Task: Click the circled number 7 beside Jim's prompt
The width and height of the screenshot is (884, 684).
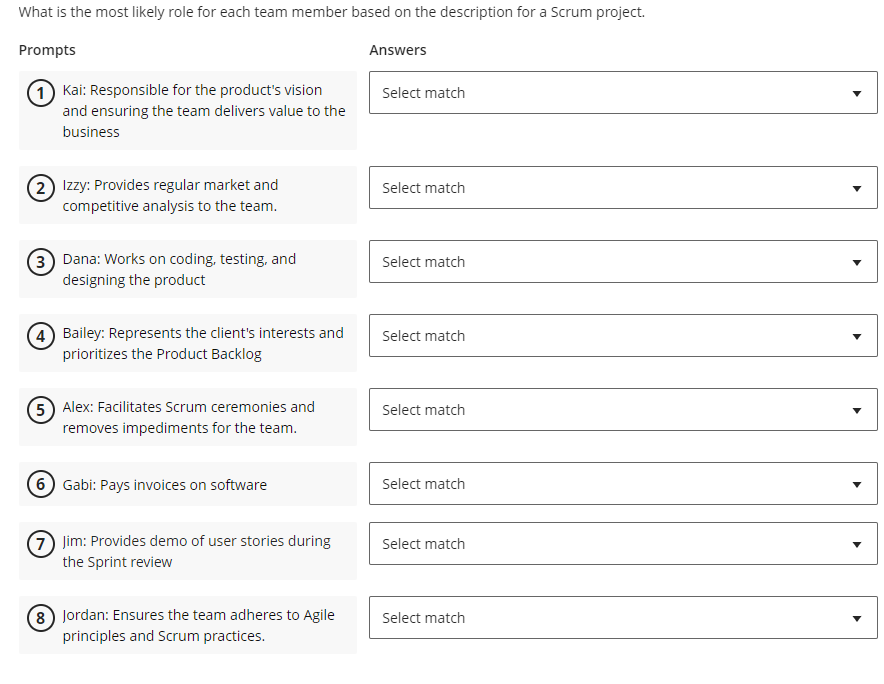Action: tap(40, 543)
